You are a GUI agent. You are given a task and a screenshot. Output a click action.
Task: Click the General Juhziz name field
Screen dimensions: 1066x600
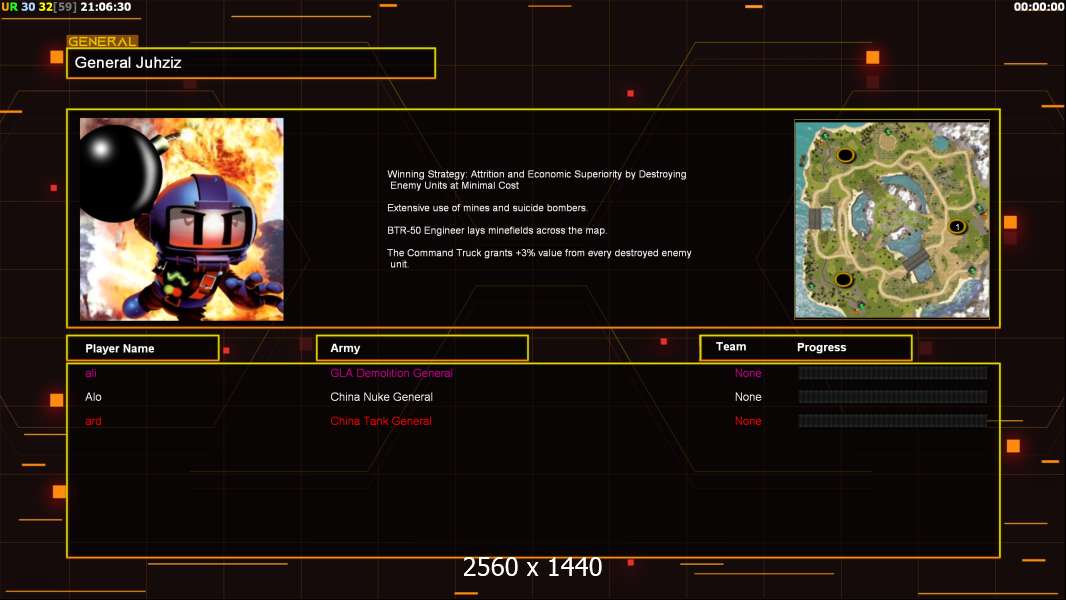click(251, 63)
